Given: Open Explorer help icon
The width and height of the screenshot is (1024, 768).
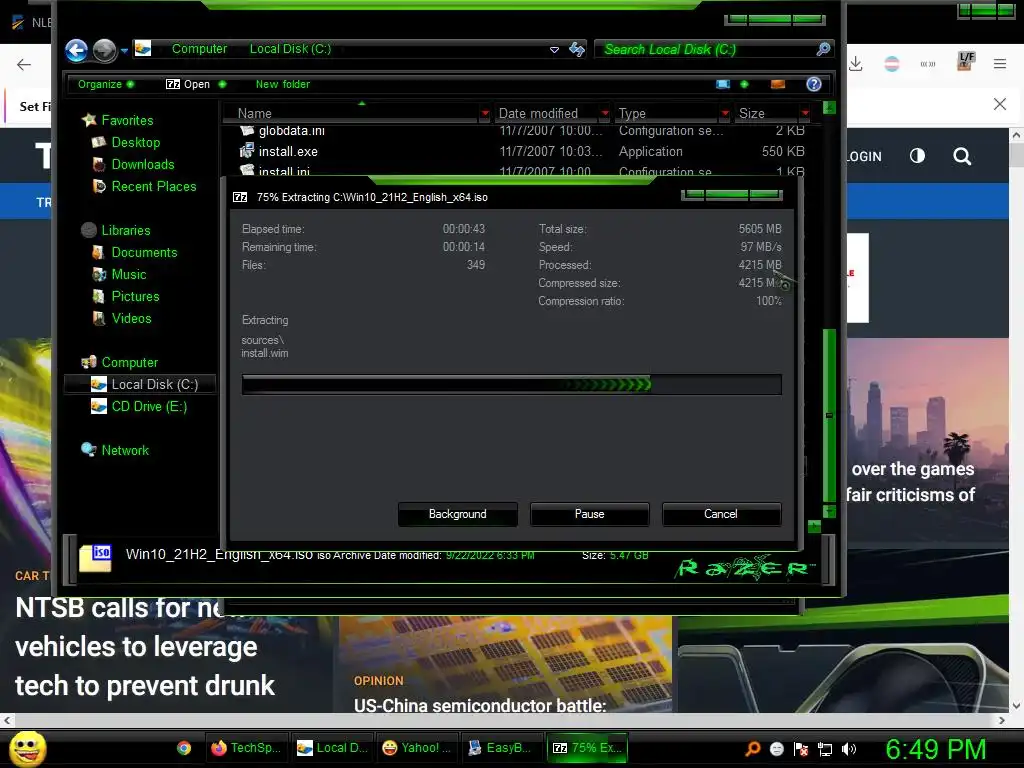Looking at the screenshot, I should 814,84.
